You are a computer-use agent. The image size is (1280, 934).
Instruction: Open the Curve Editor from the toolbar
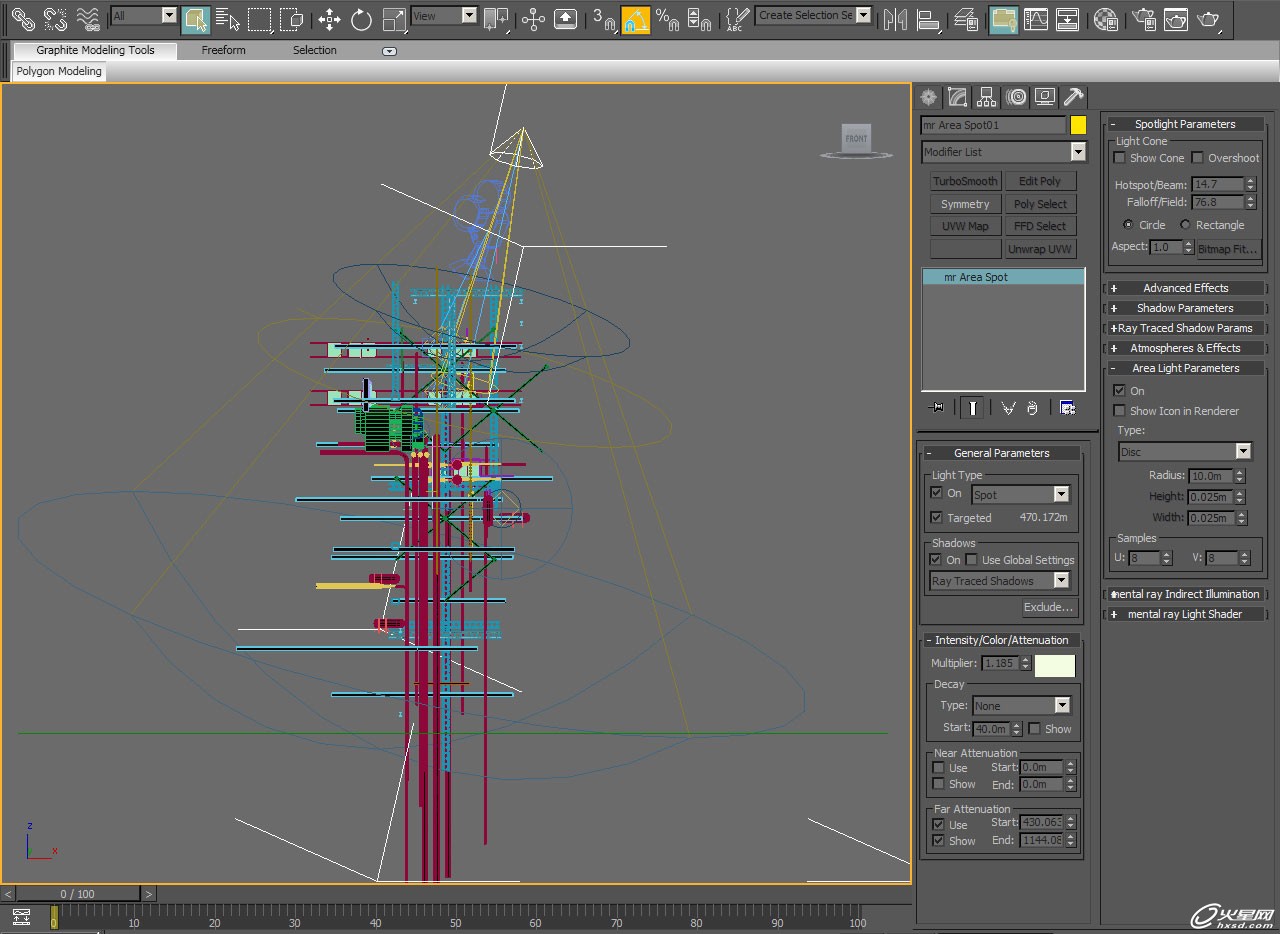click(1036, 19)
